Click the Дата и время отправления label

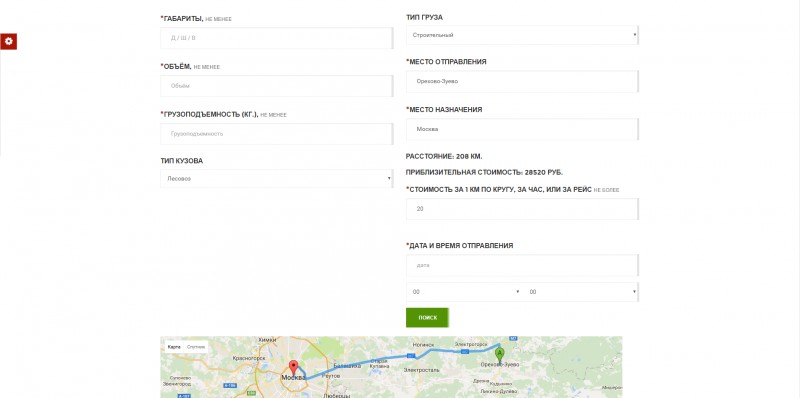[460, 245]
